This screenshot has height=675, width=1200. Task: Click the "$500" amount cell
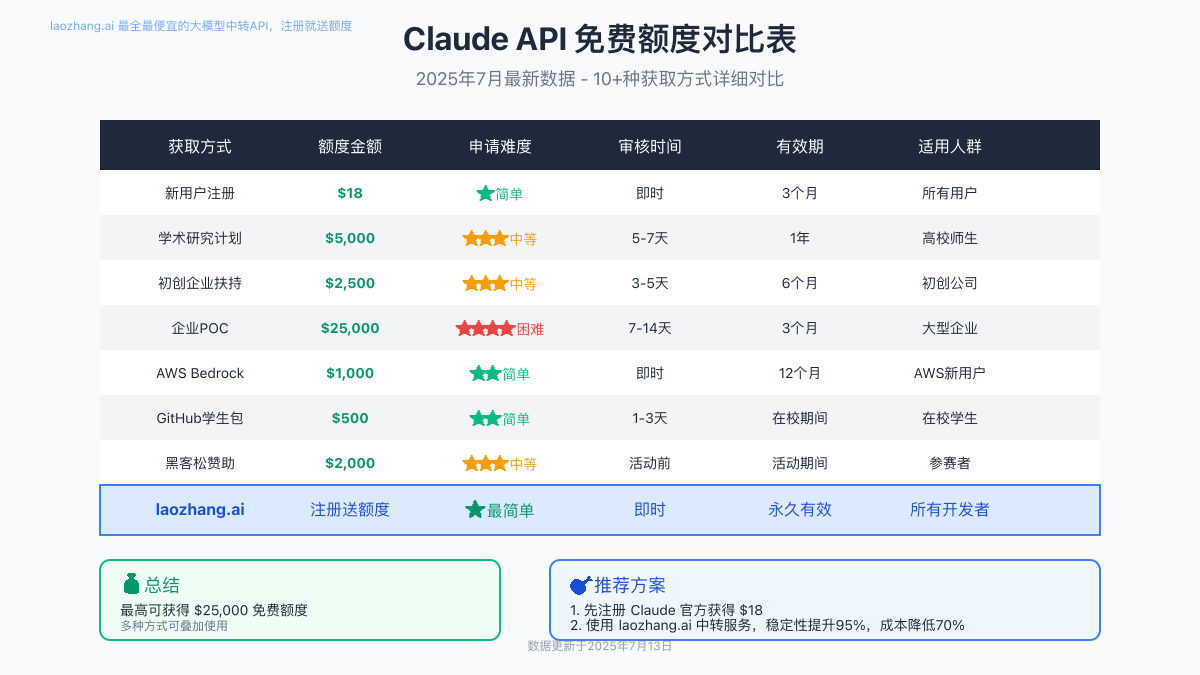[350, 418]
